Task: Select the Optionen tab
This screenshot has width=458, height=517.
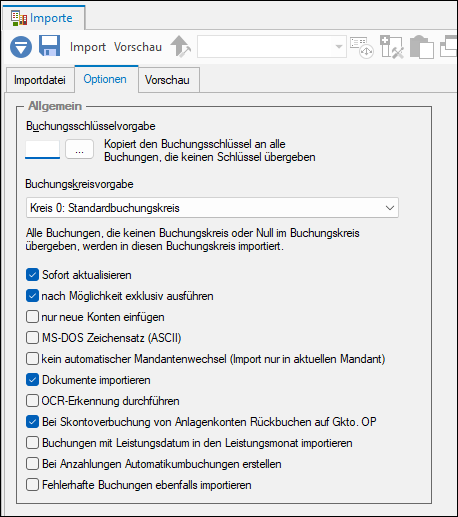Action: pos(105,79)
